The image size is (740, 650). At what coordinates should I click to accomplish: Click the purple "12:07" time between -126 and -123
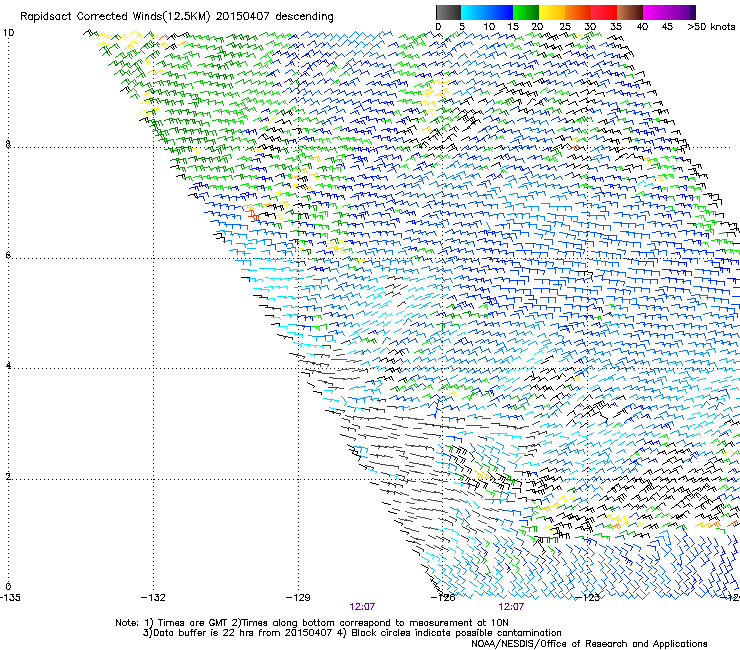[511, 607]
